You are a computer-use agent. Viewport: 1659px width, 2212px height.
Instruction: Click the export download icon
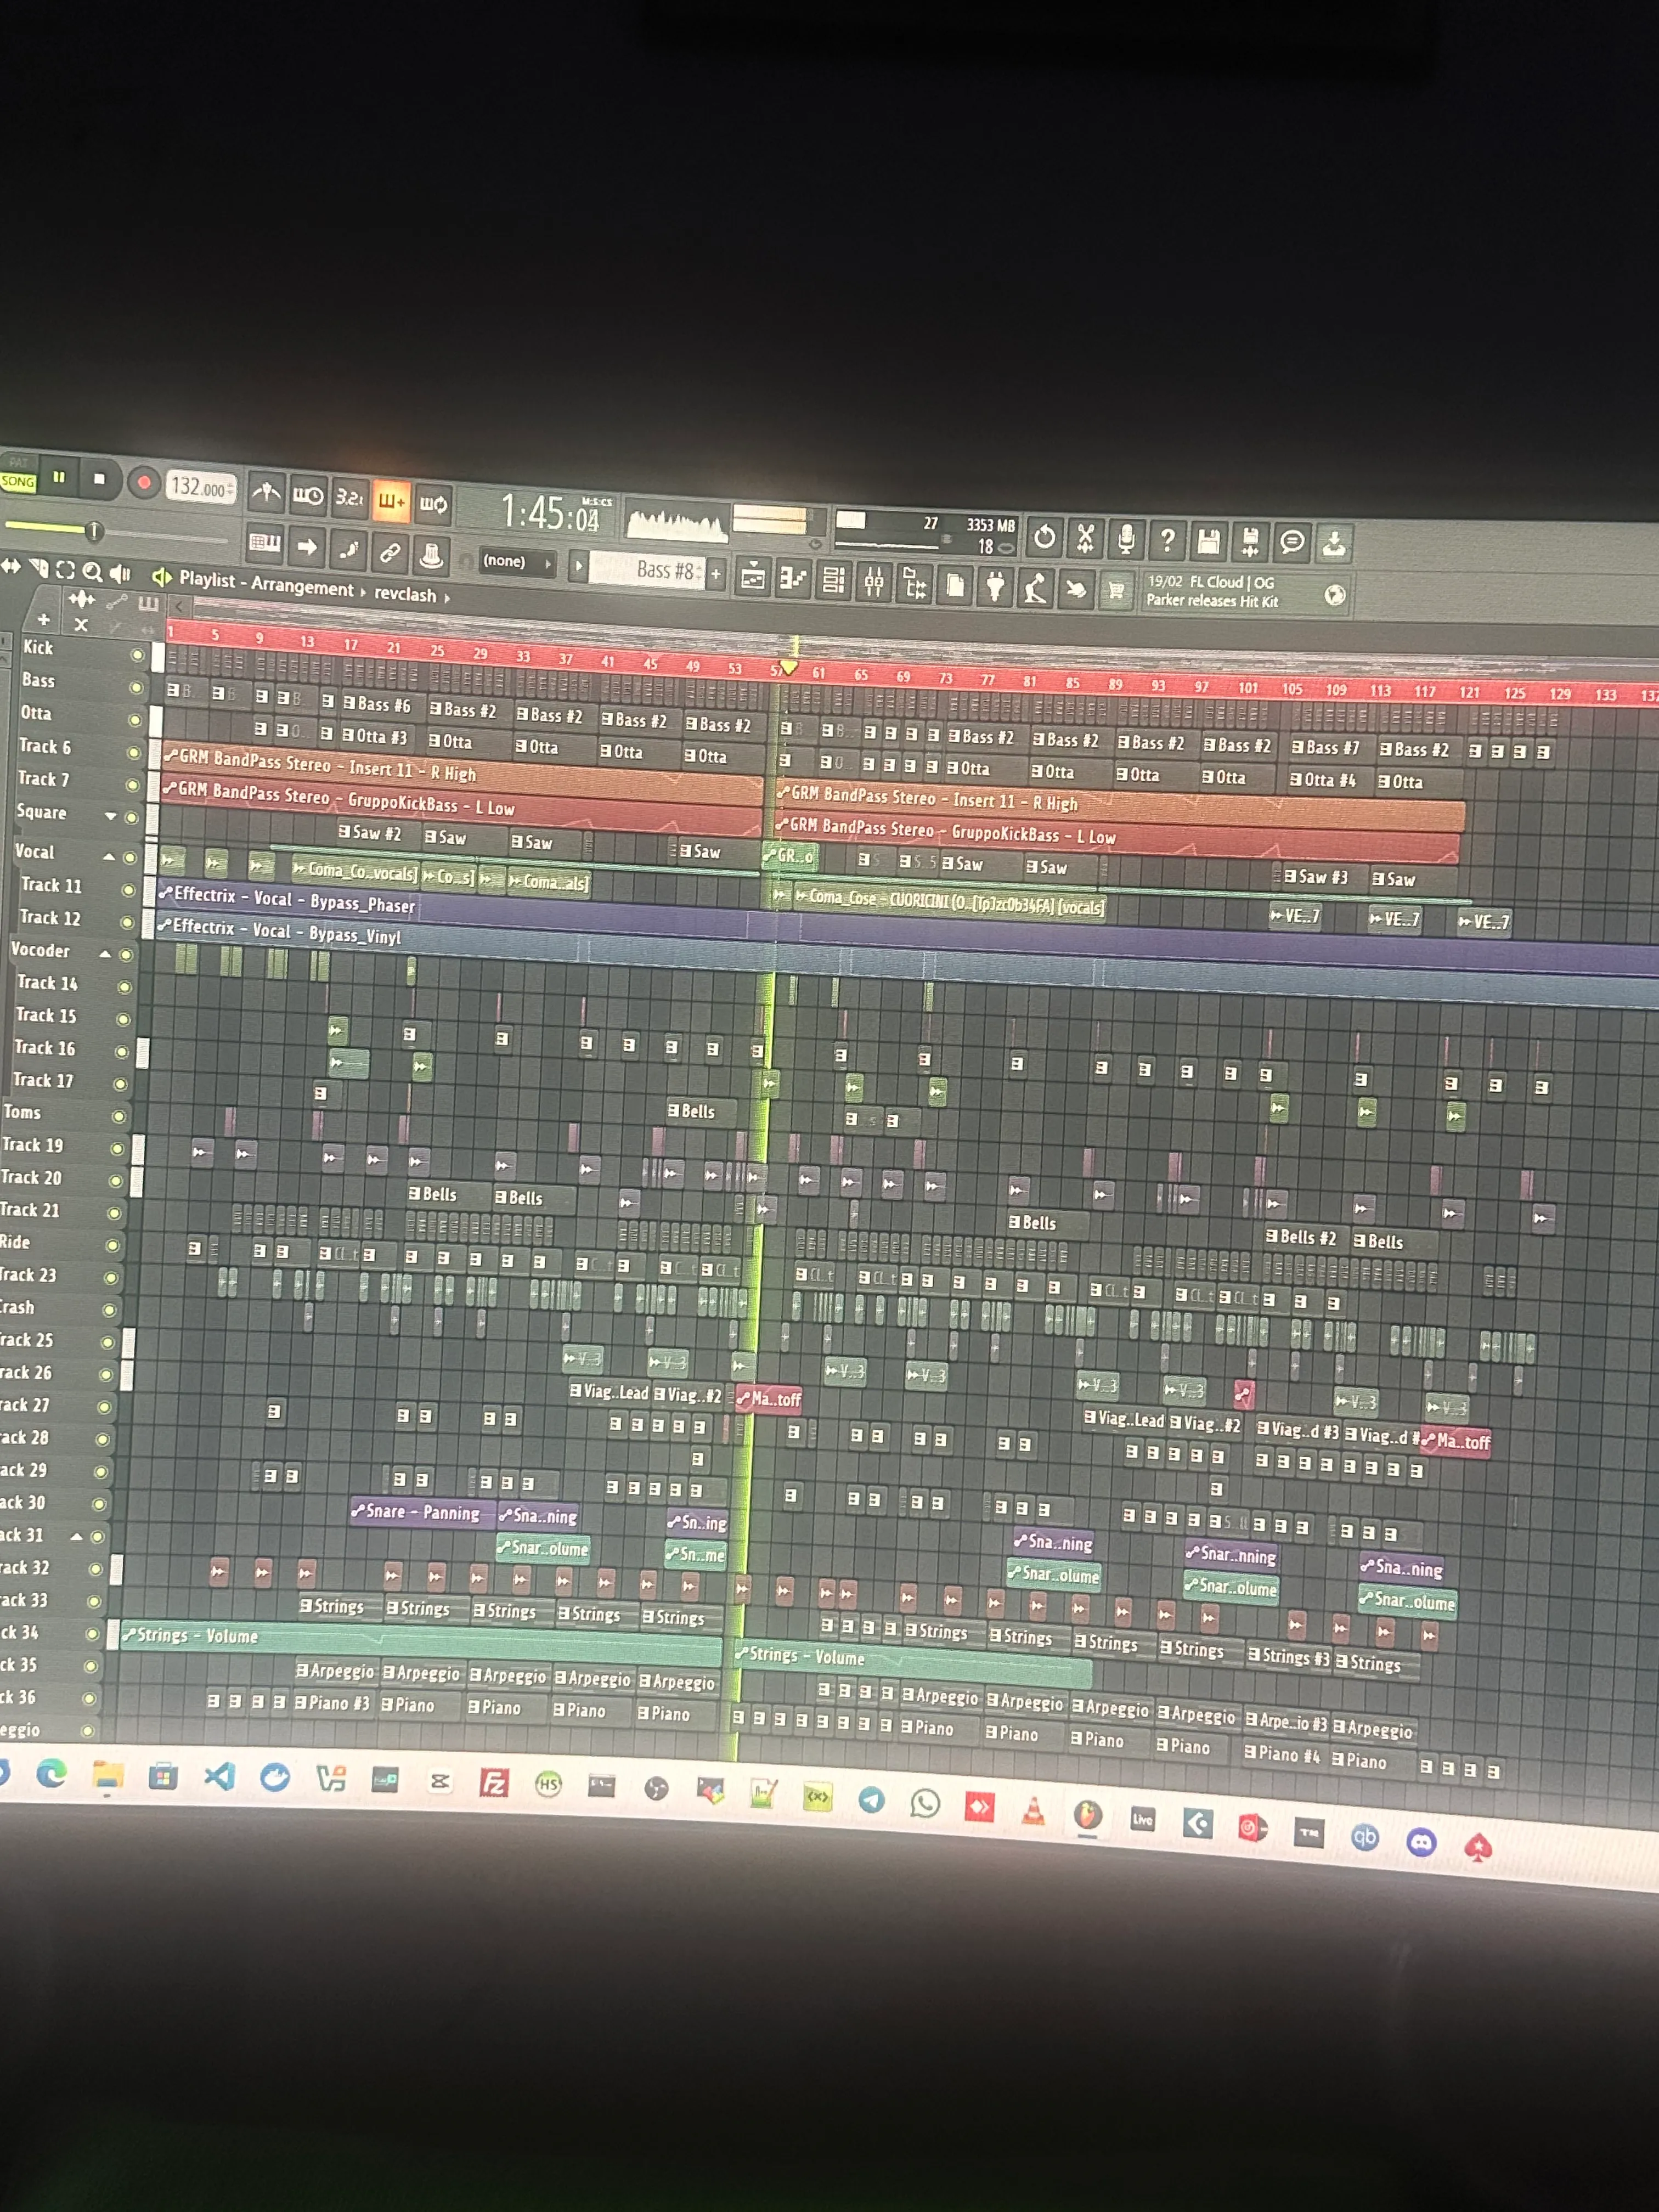(x=1334, y=544)
